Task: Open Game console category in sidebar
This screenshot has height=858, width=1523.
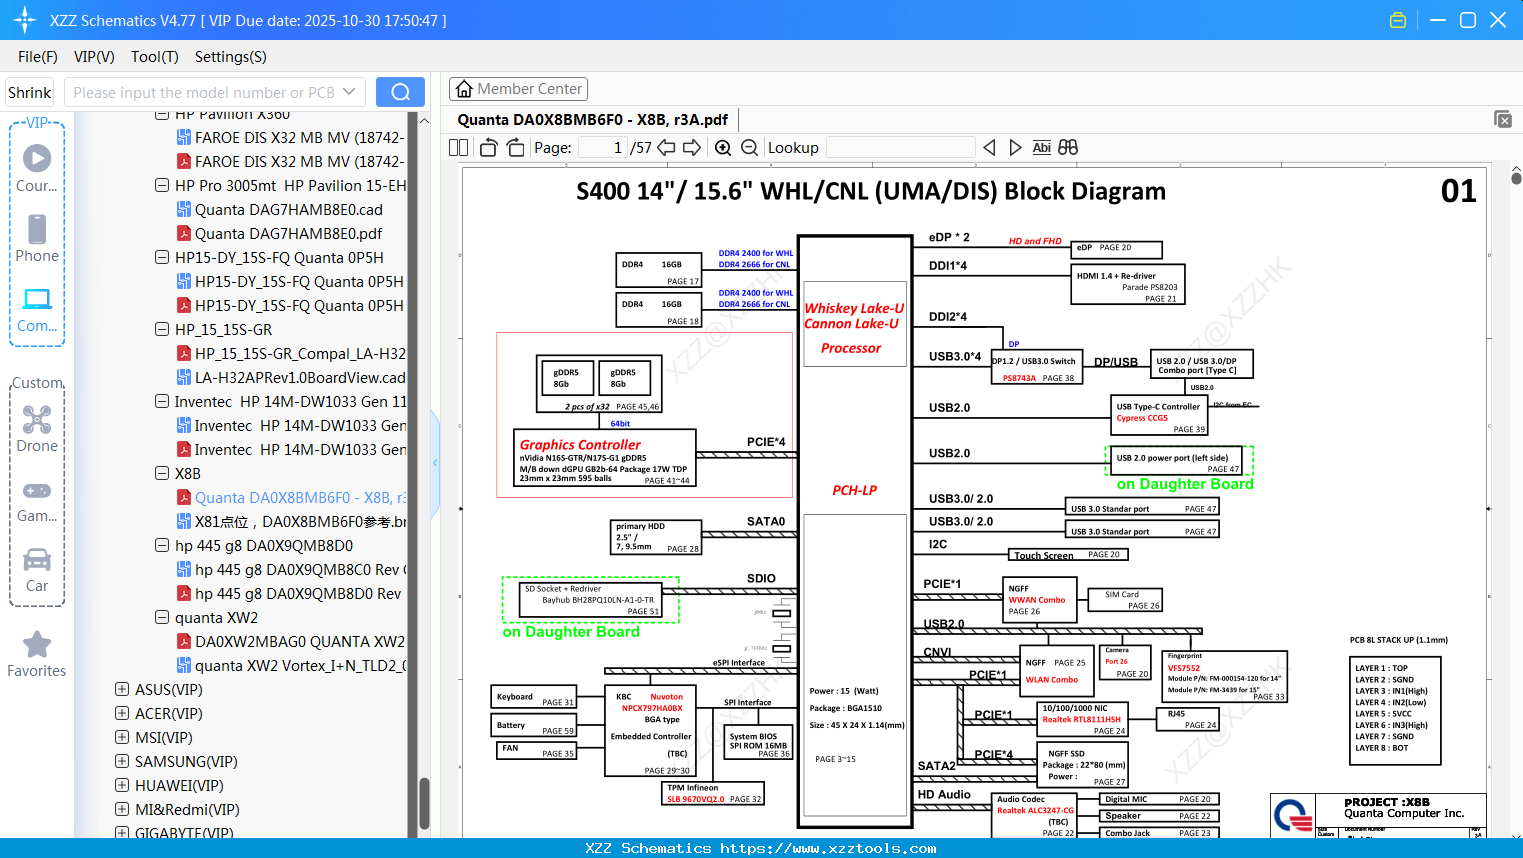Action: (37, 500)
